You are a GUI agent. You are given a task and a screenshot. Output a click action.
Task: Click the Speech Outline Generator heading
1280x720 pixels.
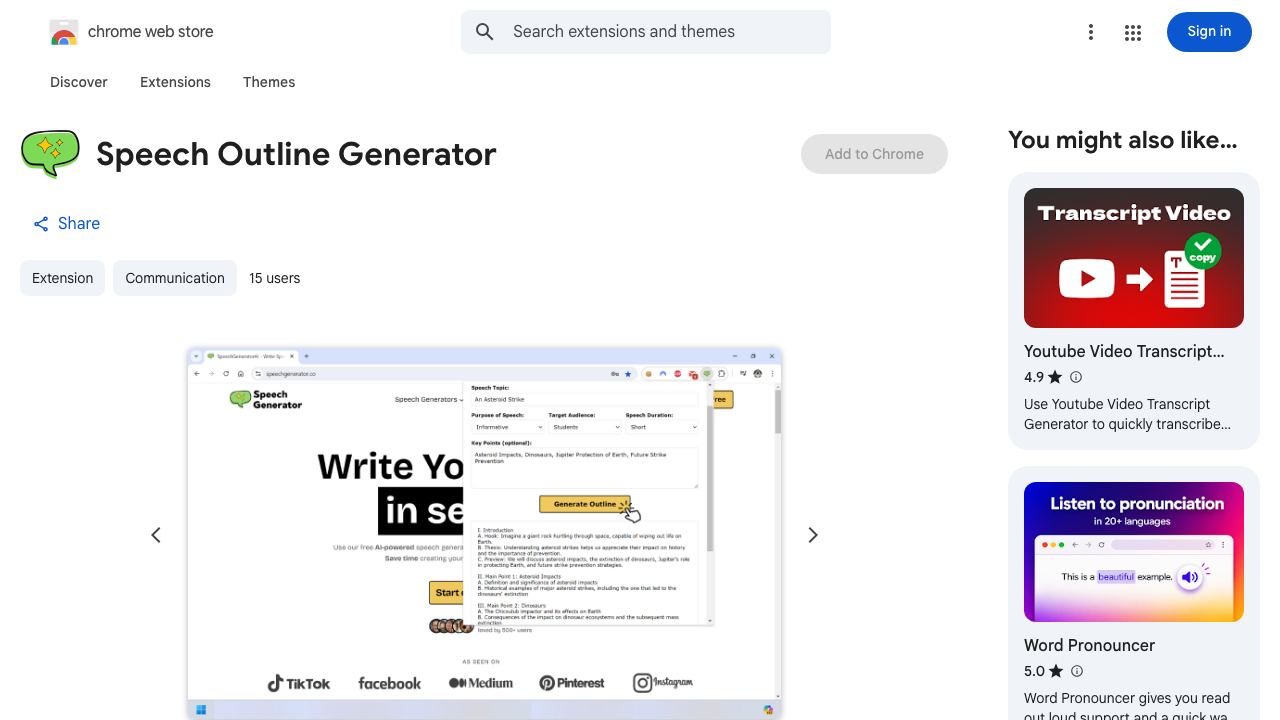pyautogui.click(x=296, y=154)
